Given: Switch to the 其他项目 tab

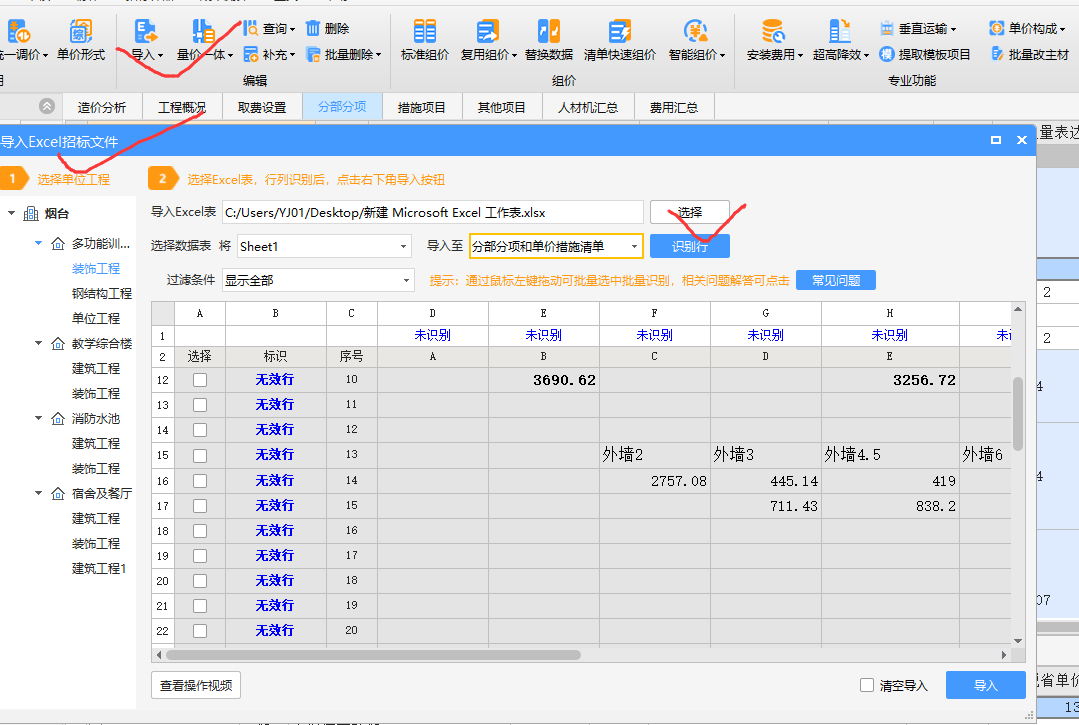Looking at the screenshot, I should 502,107.
